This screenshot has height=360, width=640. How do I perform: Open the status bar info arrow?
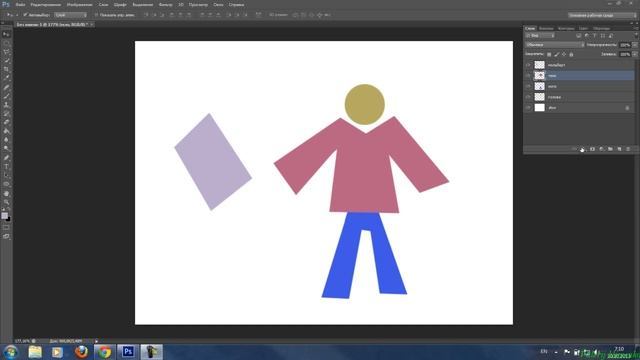(96, 341)
